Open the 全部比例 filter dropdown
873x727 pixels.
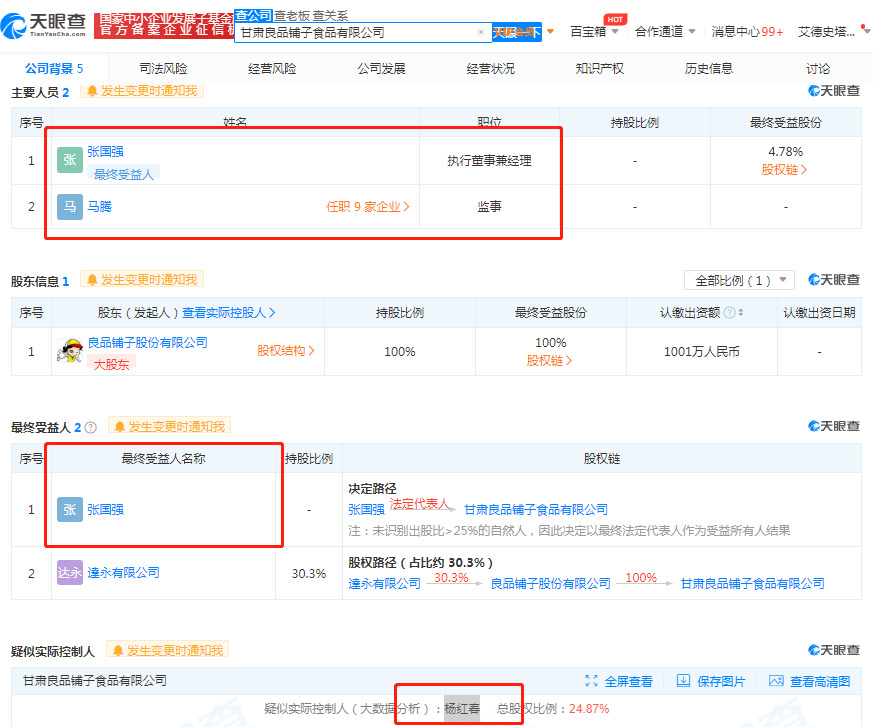pyautogui.click(x=739, y=280)
